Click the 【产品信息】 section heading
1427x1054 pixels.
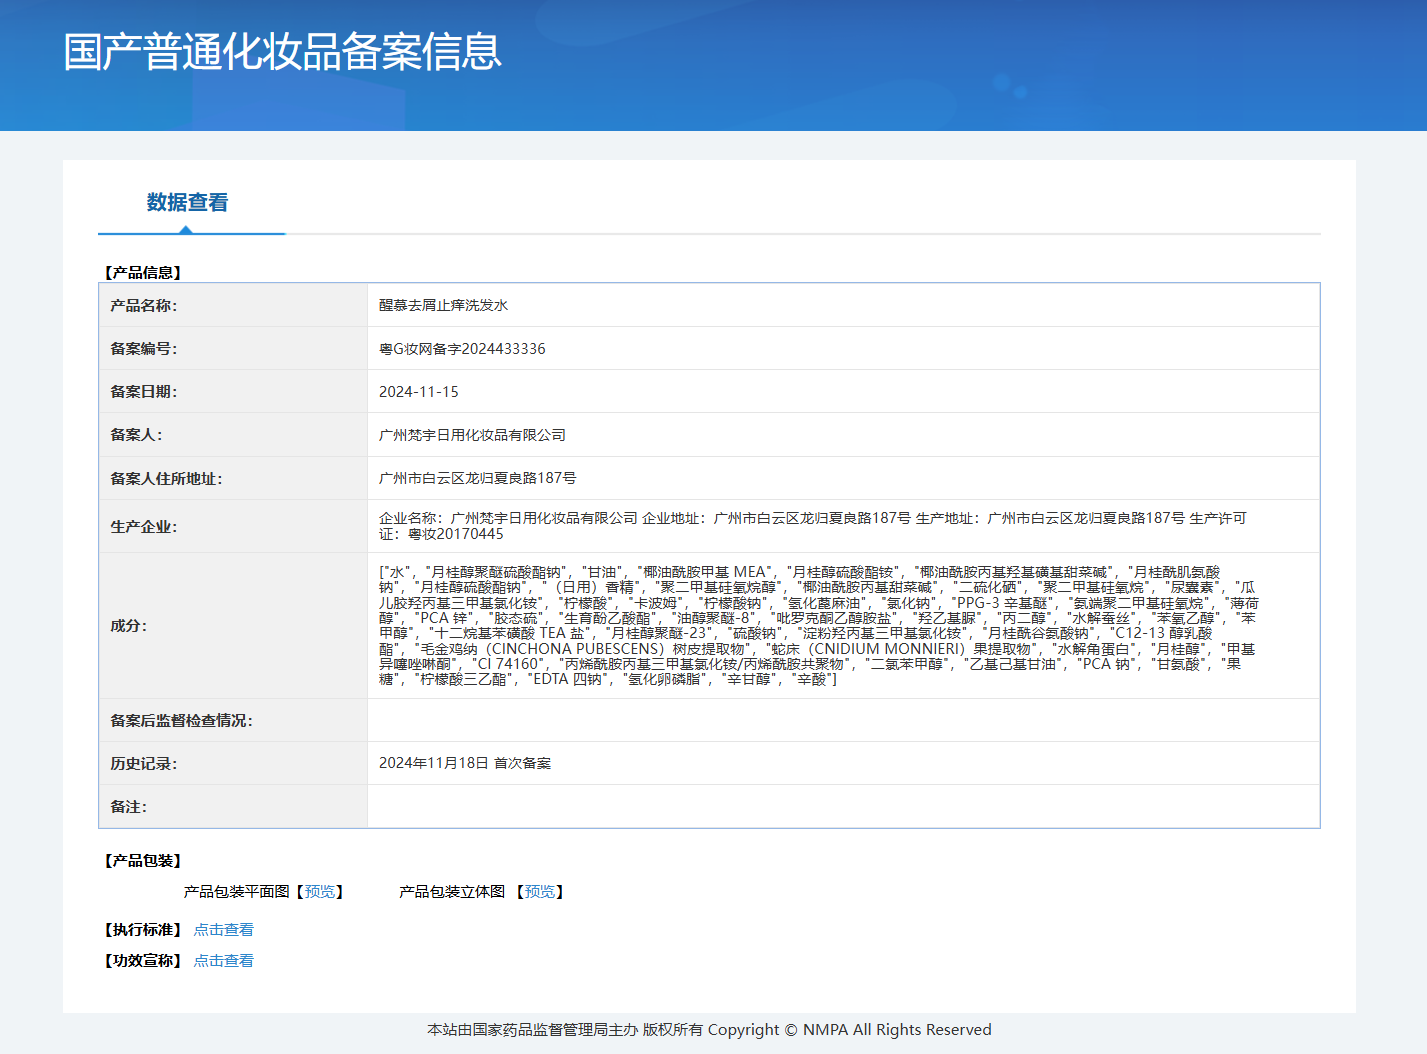click(142, 273)
